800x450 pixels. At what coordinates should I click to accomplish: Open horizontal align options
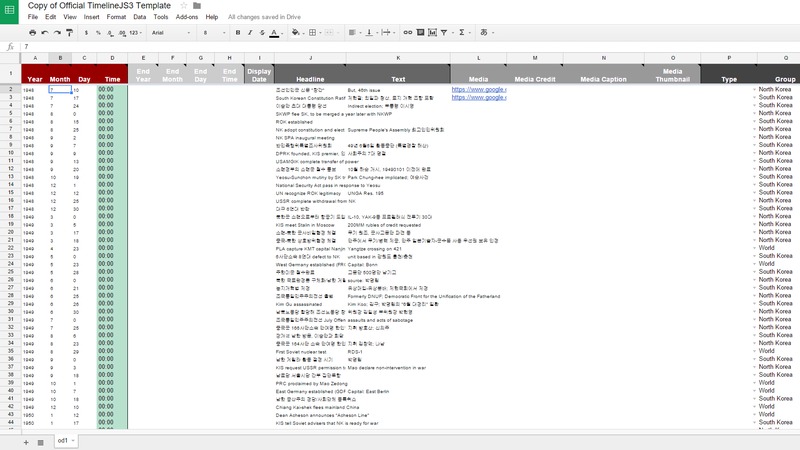coord(352,33)
